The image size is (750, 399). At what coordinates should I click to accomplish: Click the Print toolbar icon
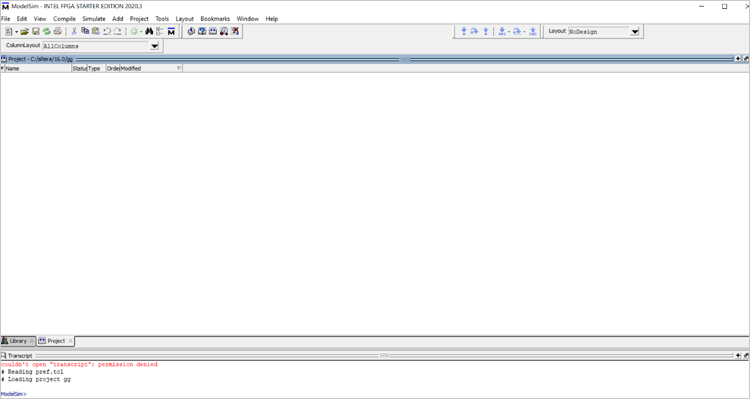(x=57, y=31)
